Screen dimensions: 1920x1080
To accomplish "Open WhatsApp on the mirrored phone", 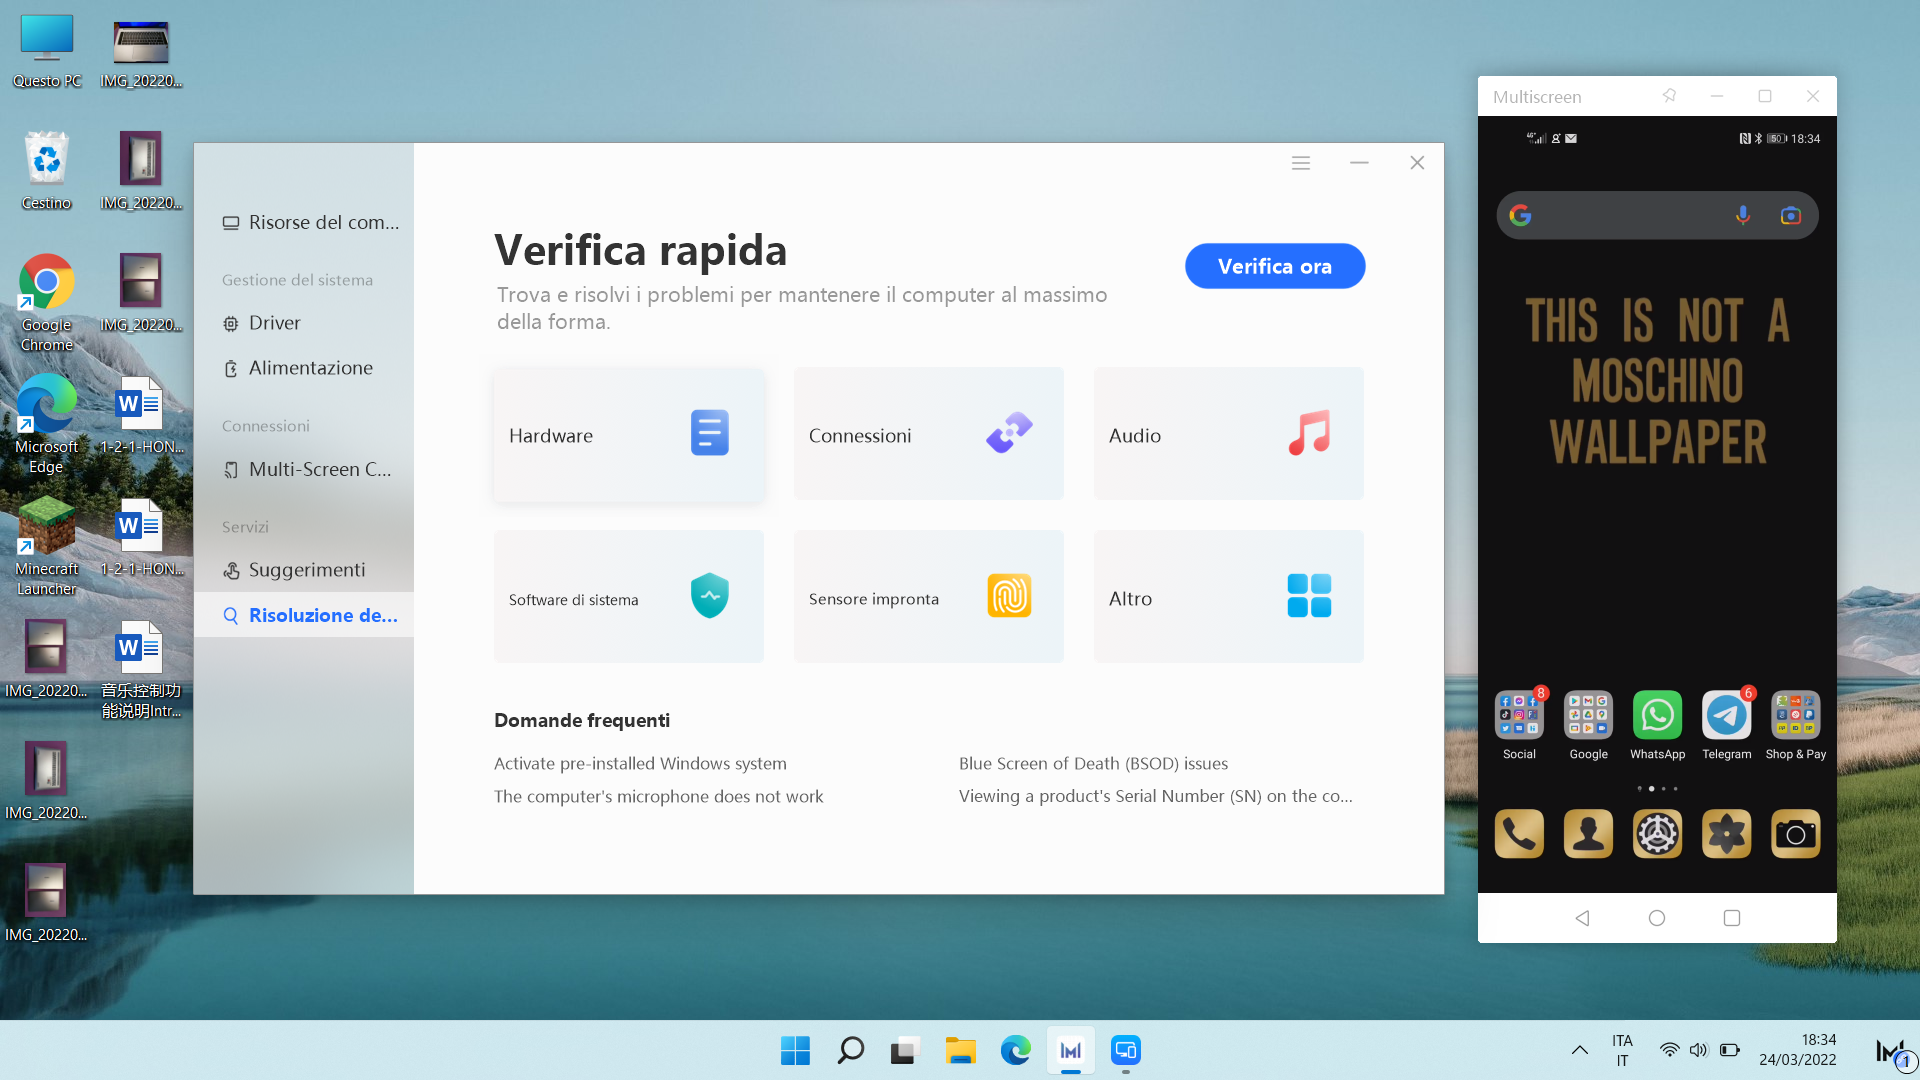I will (x=1657, y=714).
